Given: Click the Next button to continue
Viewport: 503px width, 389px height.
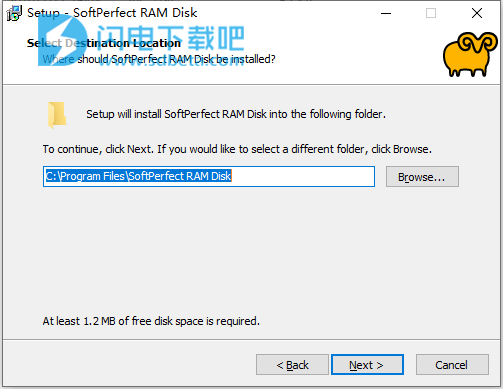Looking at the screenshot, I should 367,365.
